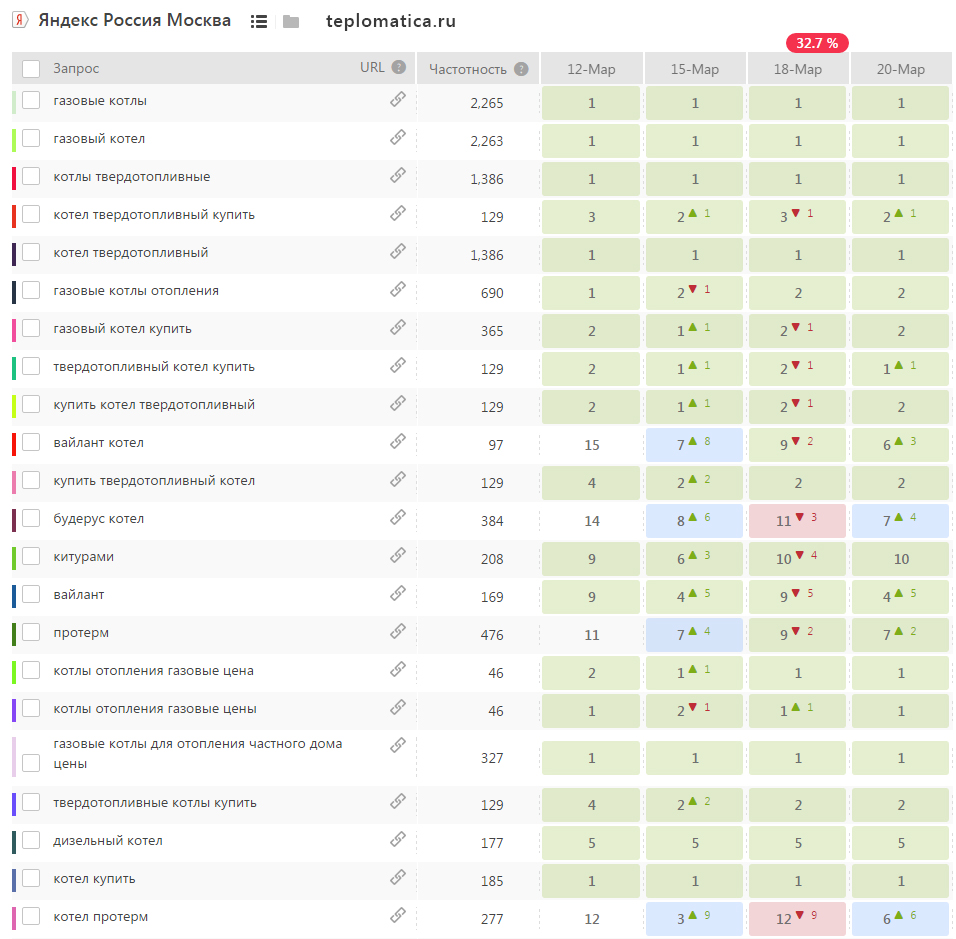Click the frequency value 690
Screen dimensions: 956x939
click(x=492, y=293)
